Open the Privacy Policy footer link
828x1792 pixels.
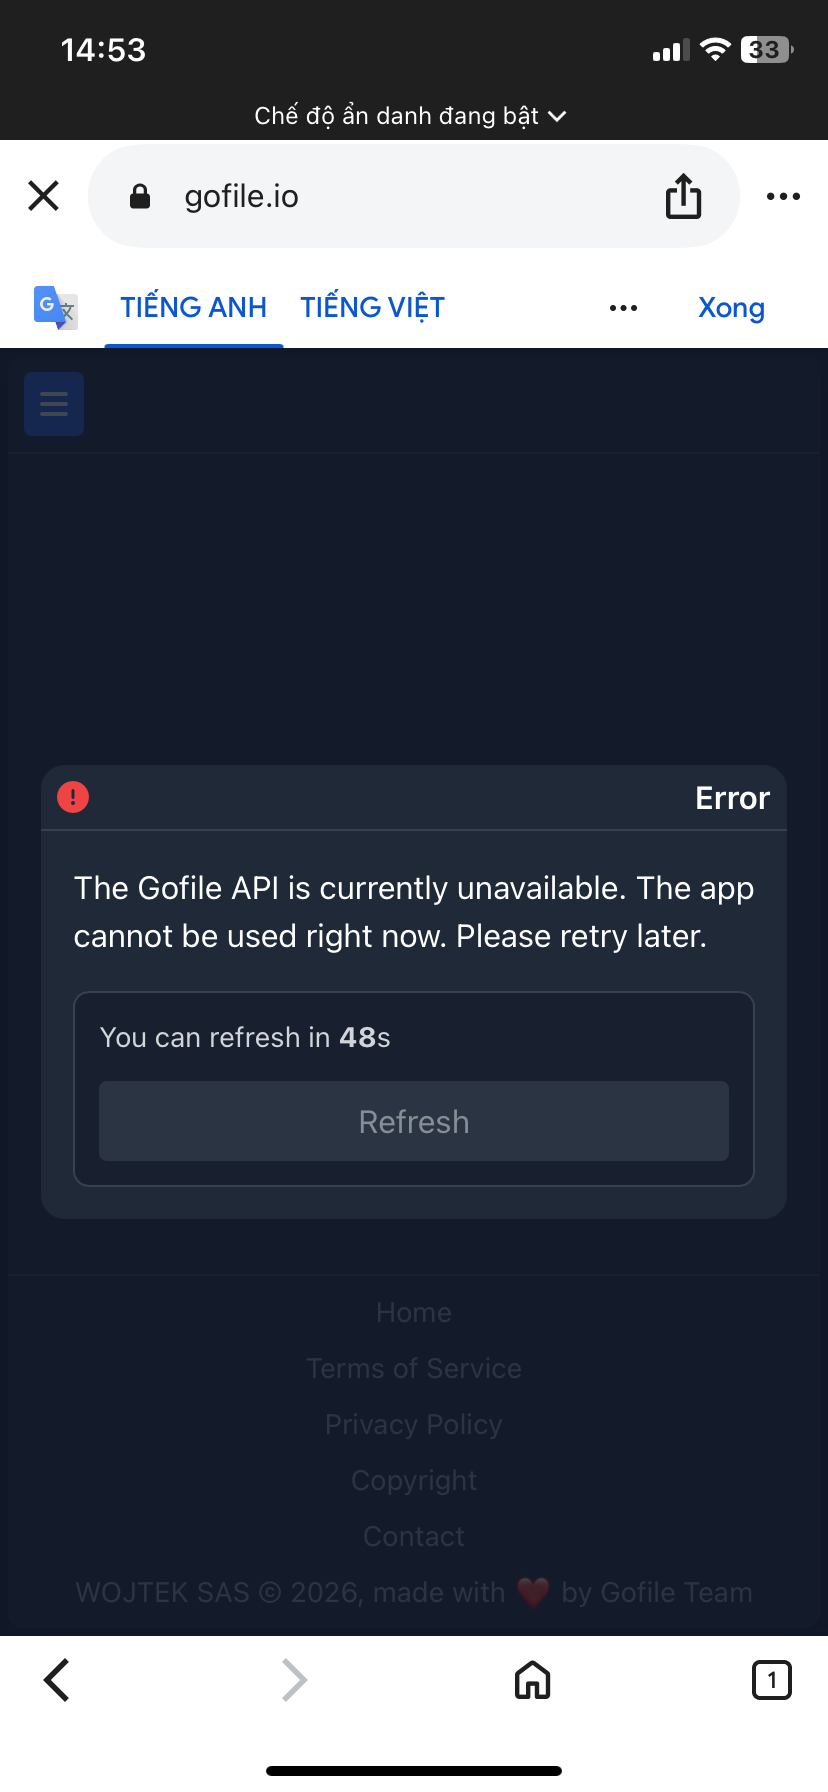click(414, 1424)
